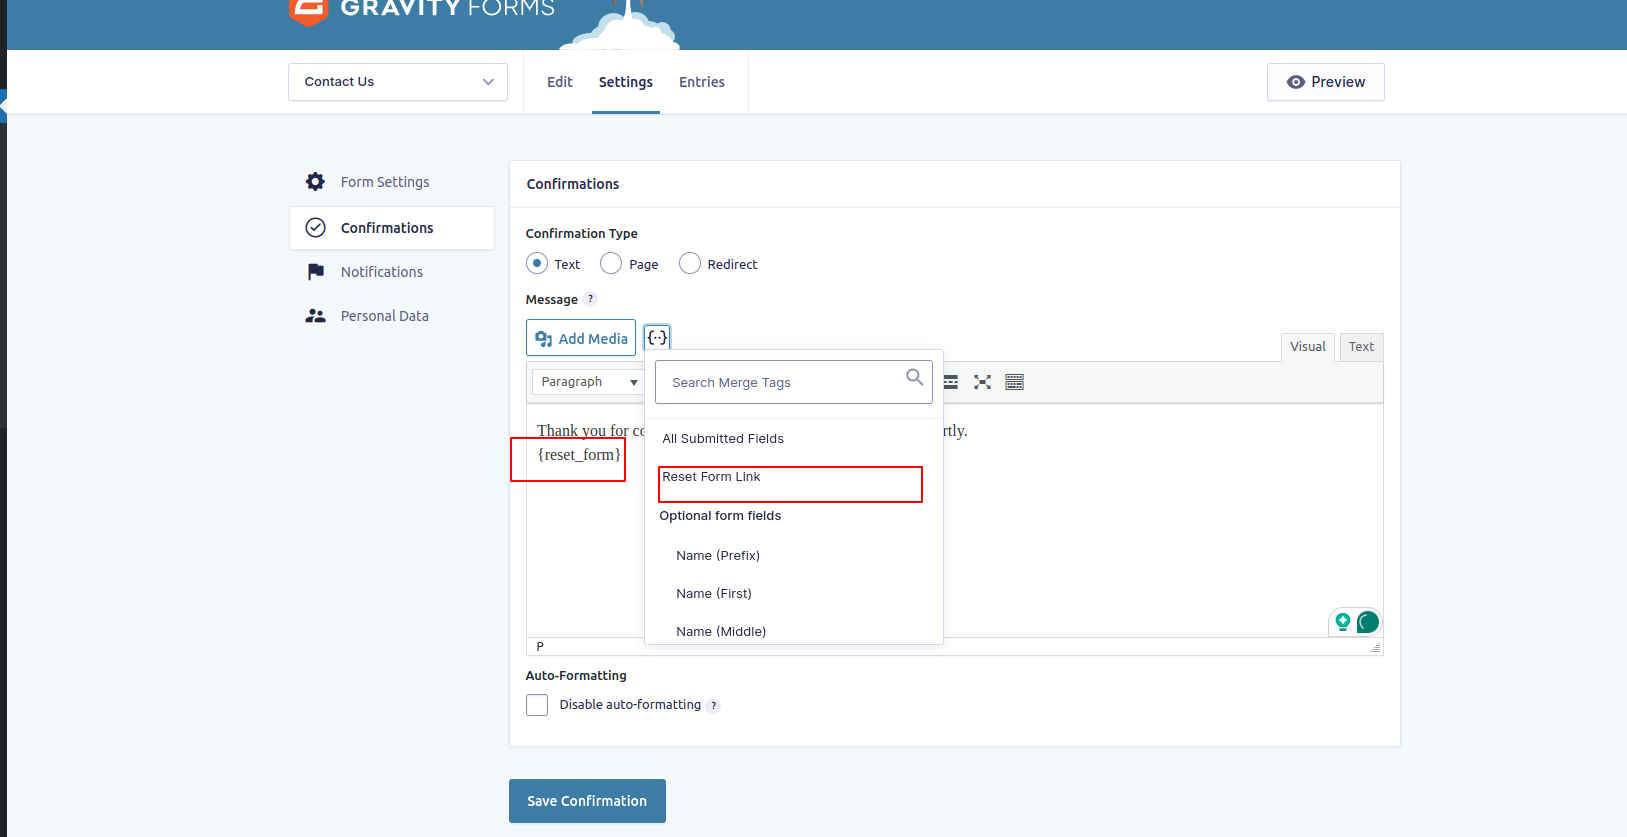Click the help icon next to Disable auto-formatting
The height and width of the screenshot is (837, 1627).
pos(713,705)
